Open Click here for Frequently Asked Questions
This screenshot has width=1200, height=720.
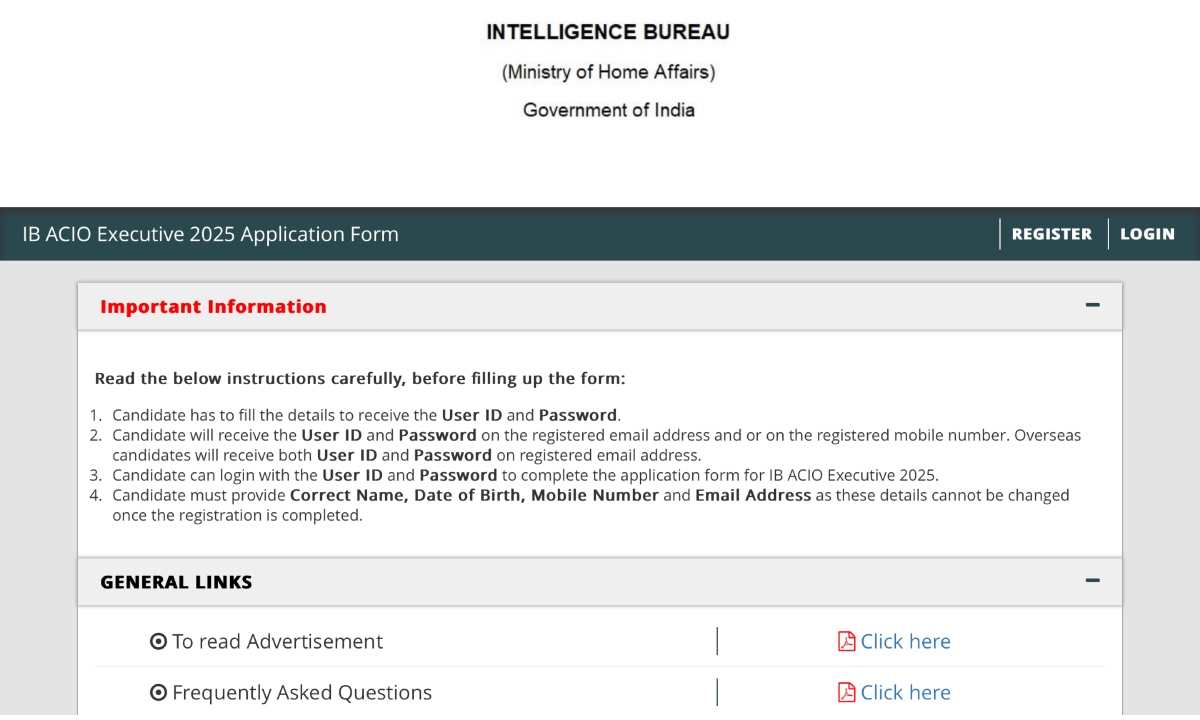906,692
